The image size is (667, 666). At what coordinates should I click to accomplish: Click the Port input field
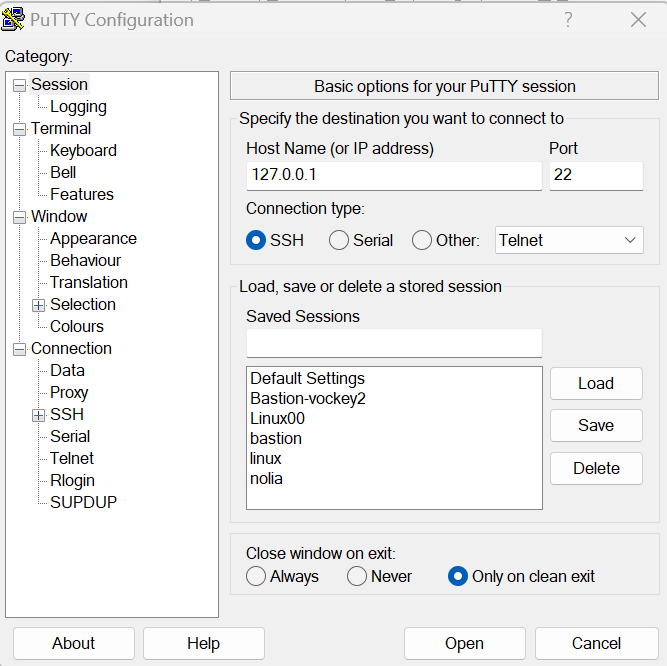click(x=596, y=176)
